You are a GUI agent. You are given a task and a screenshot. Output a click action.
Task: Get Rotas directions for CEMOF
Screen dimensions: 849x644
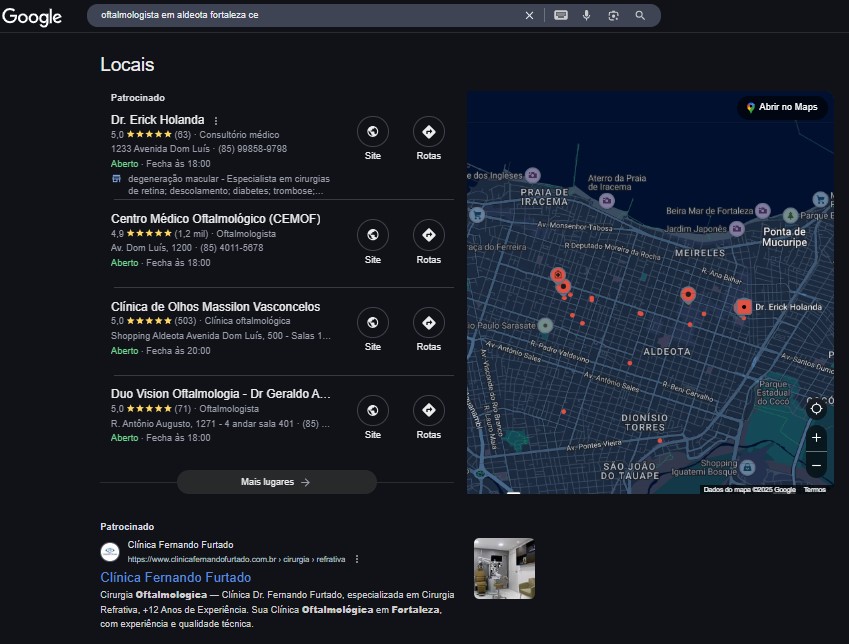point(429,235)
